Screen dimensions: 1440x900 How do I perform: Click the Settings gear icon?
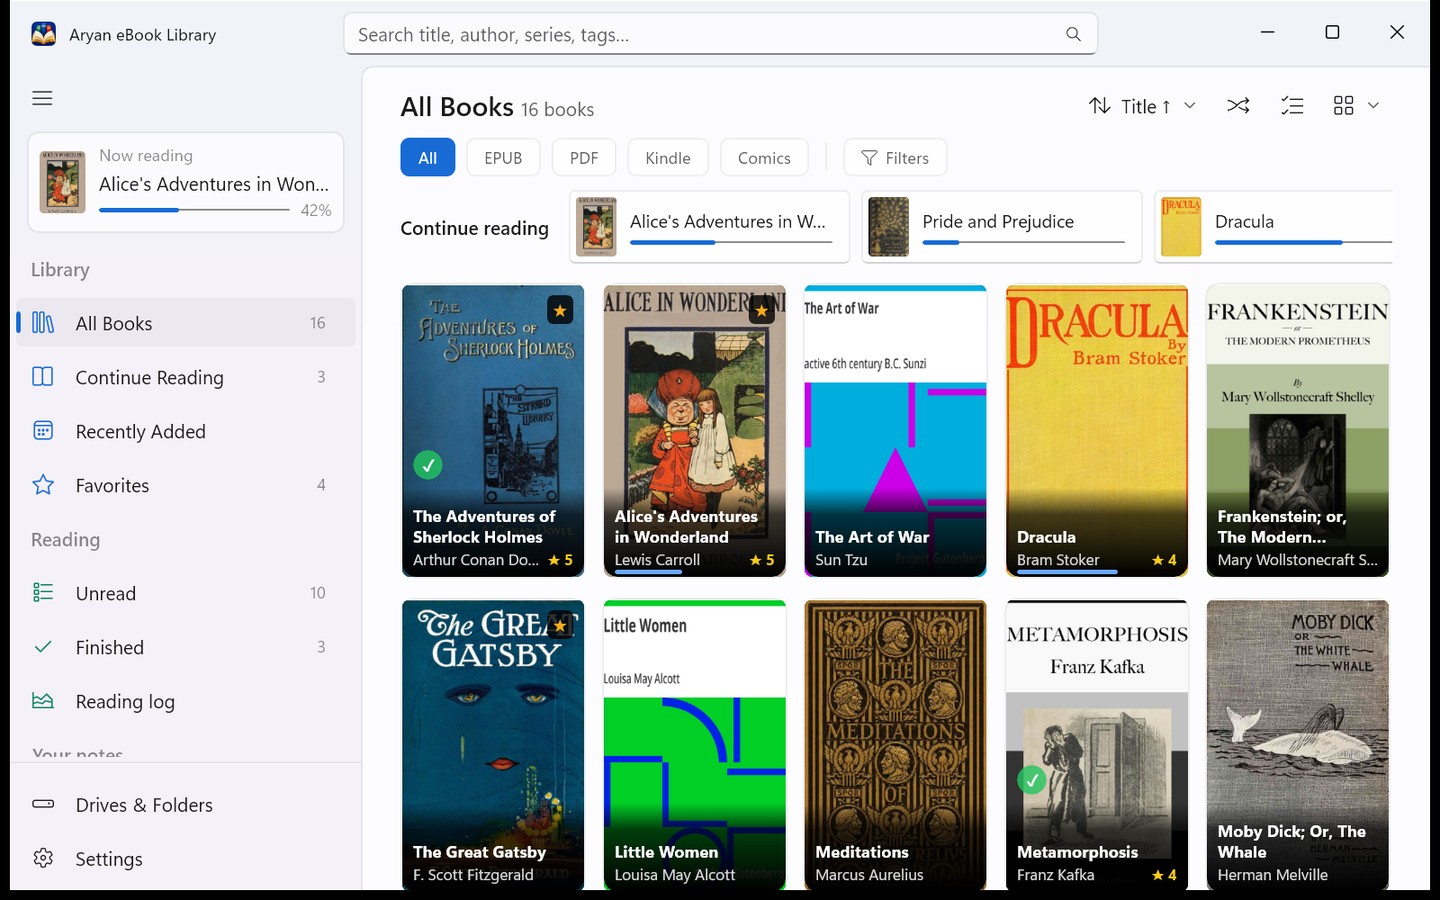(43, 858)
